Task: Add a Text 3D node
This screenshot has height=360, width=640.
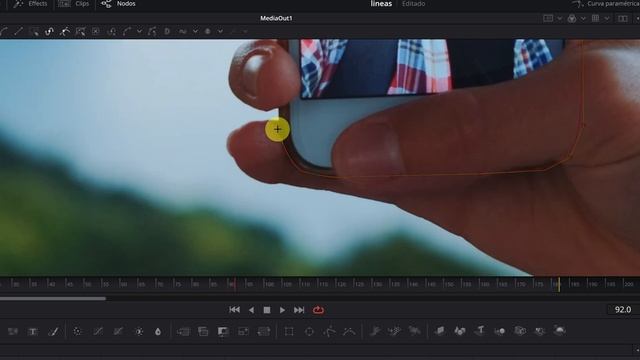Action: [480, 331]
